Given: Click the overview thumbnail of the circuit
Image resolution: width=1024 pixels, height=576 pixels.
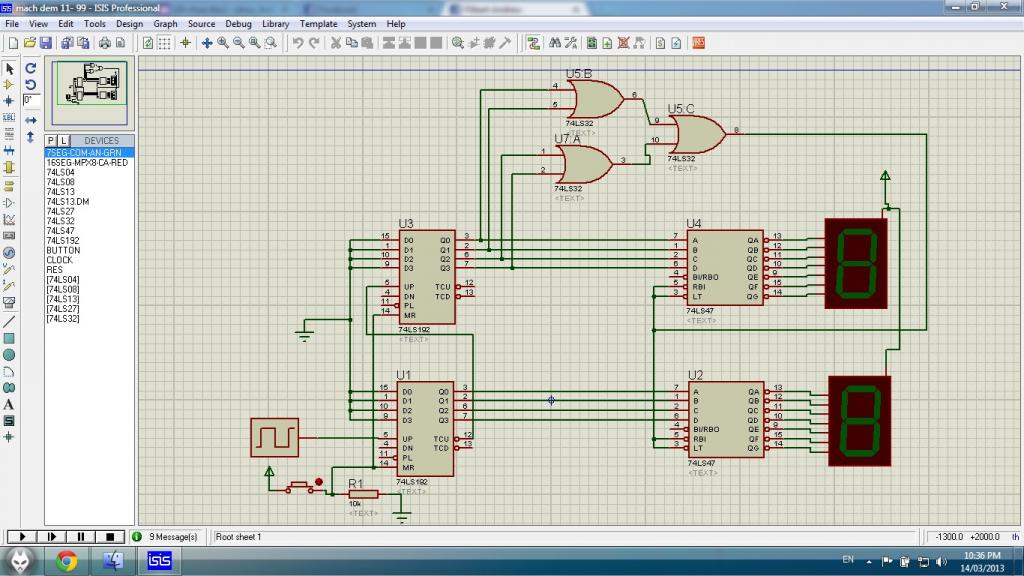Looking at the screenshot, I should pyautogui.click(x=90, y=92).
